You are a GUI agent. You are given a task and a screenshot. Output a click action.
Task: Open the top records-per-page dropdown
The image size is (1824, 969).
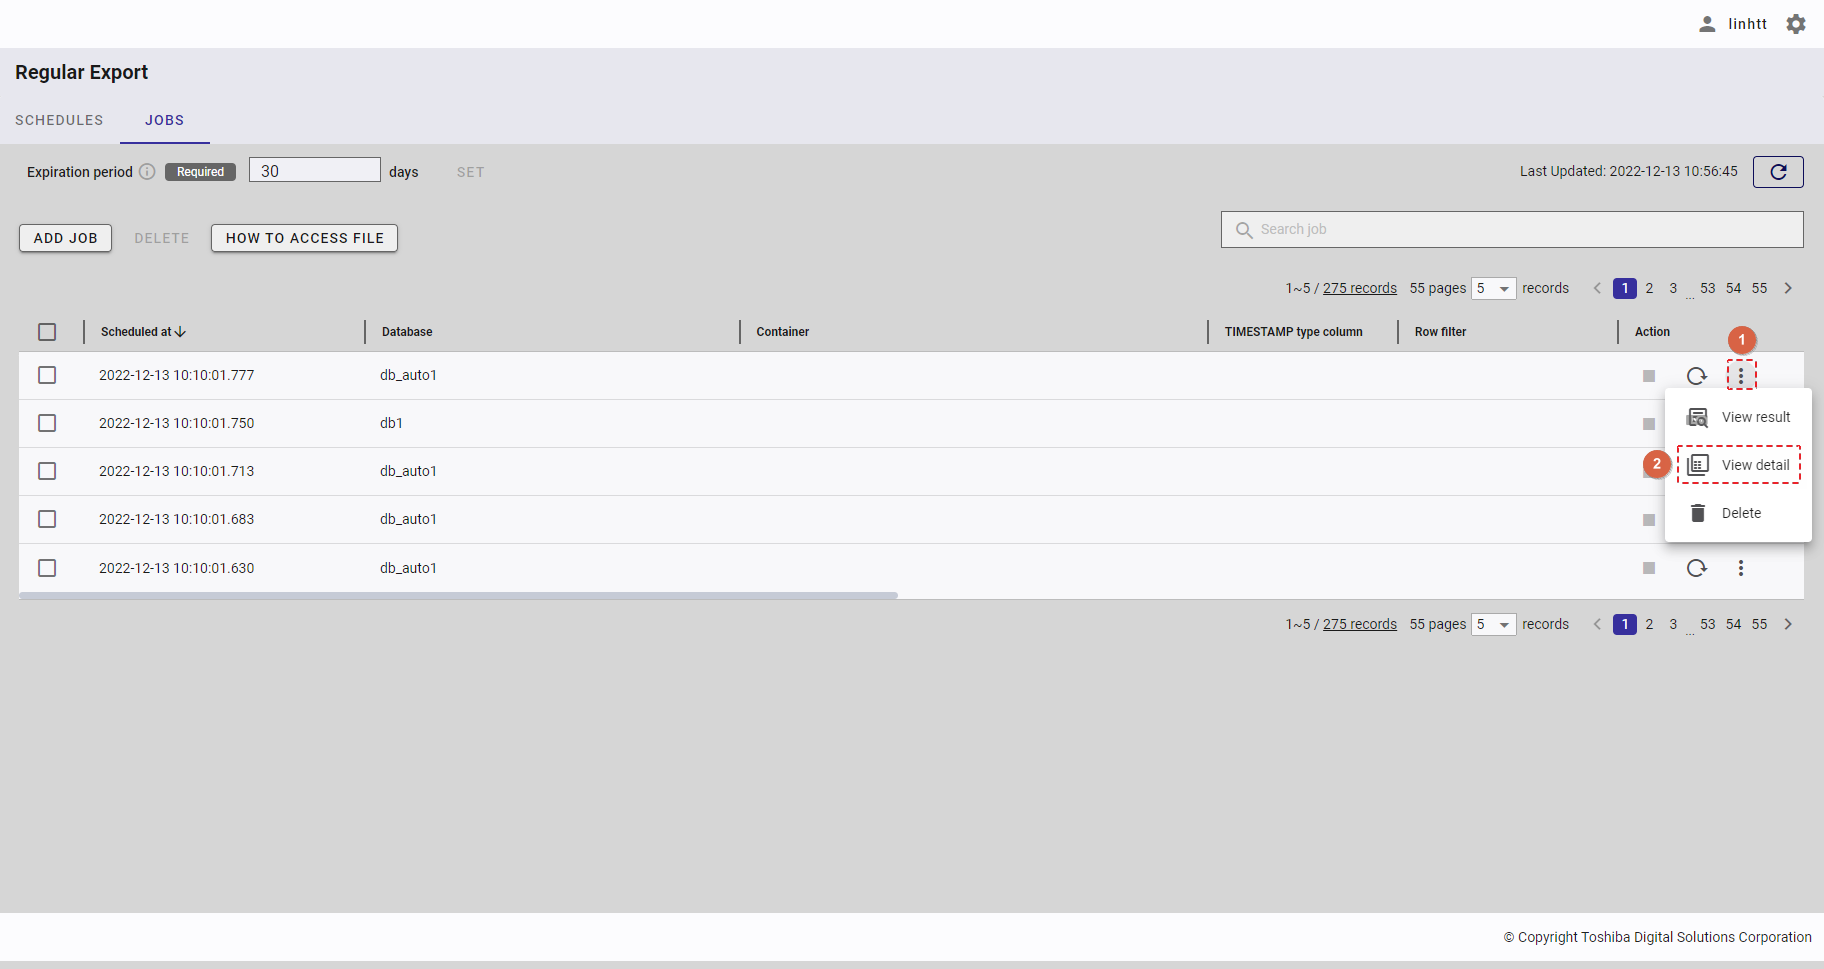tap(1493, 289)
